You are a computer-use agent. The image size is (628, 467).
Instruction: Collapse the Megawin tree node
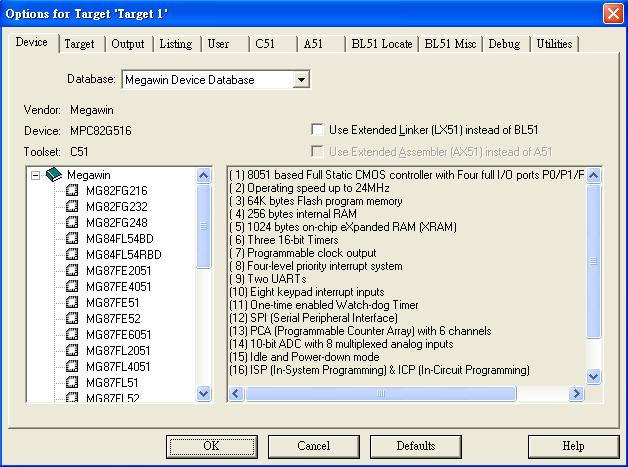[x=36, y=175]
